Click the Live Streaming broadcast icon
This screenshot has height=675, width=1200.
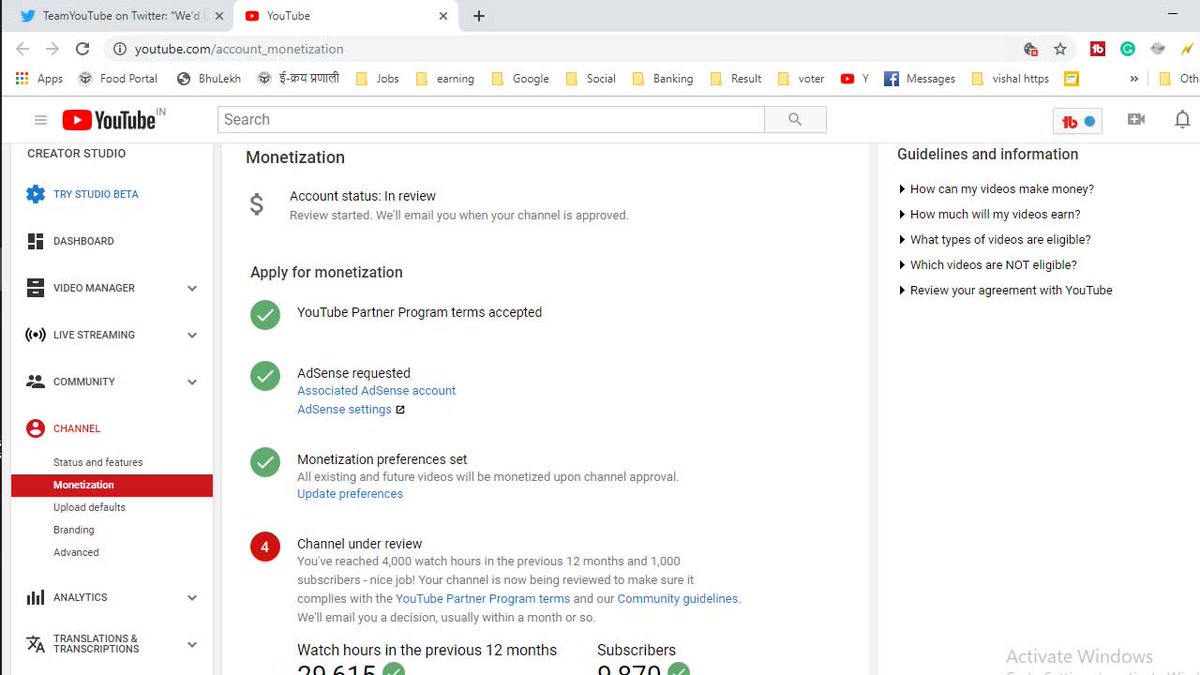tap(36, 335)
